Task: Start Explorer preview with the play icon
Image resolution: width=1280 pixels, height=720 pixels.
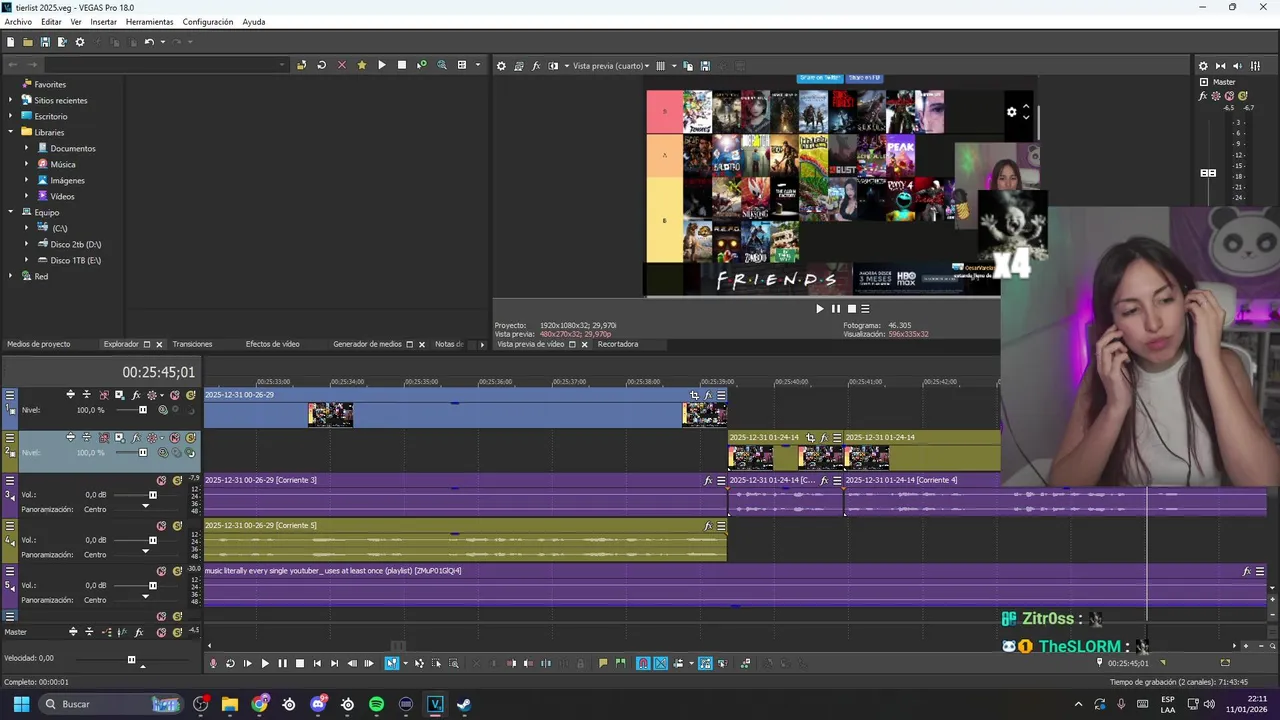Action: 381,65
